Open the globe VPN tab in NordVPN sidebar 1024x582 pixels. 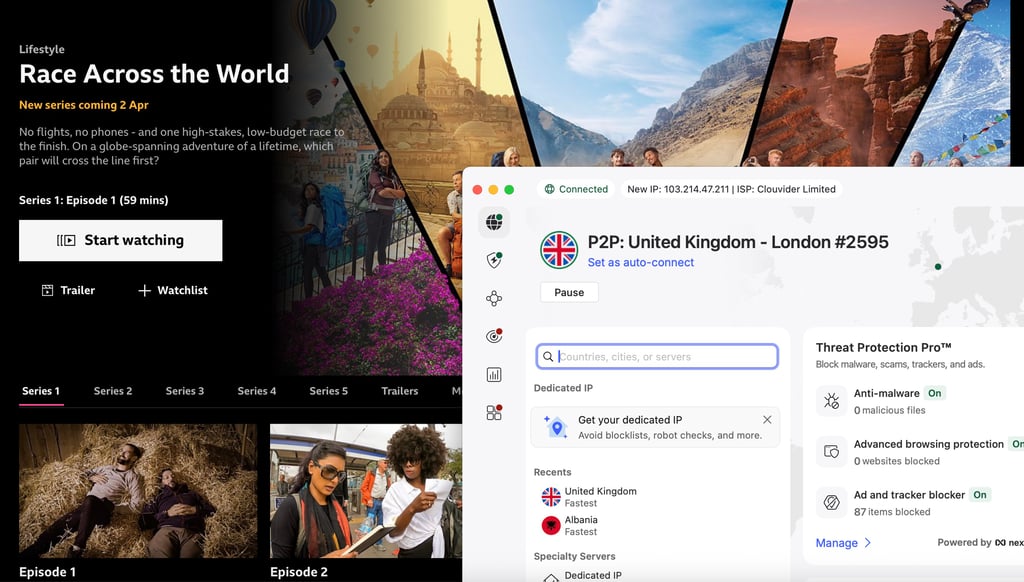[494, 222]
